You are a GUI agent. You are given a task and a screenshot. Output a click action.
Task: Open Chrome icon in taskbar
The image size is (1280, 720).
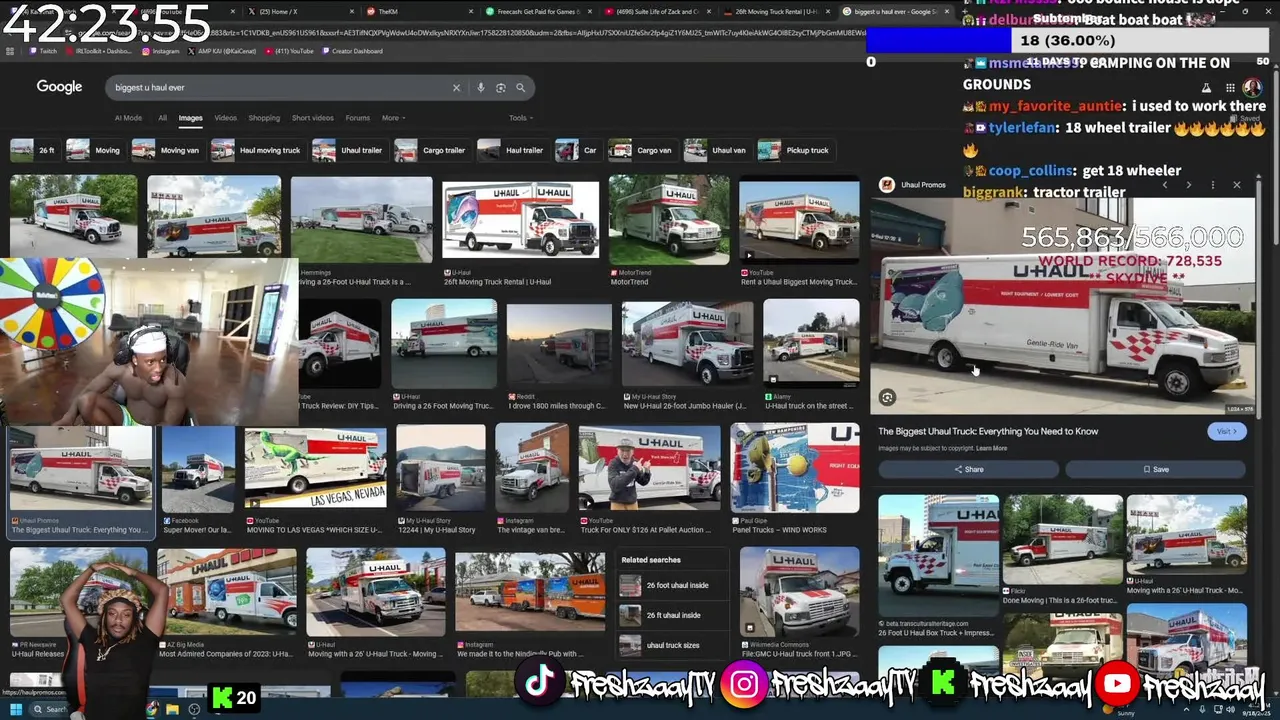[x=152, y=710]
